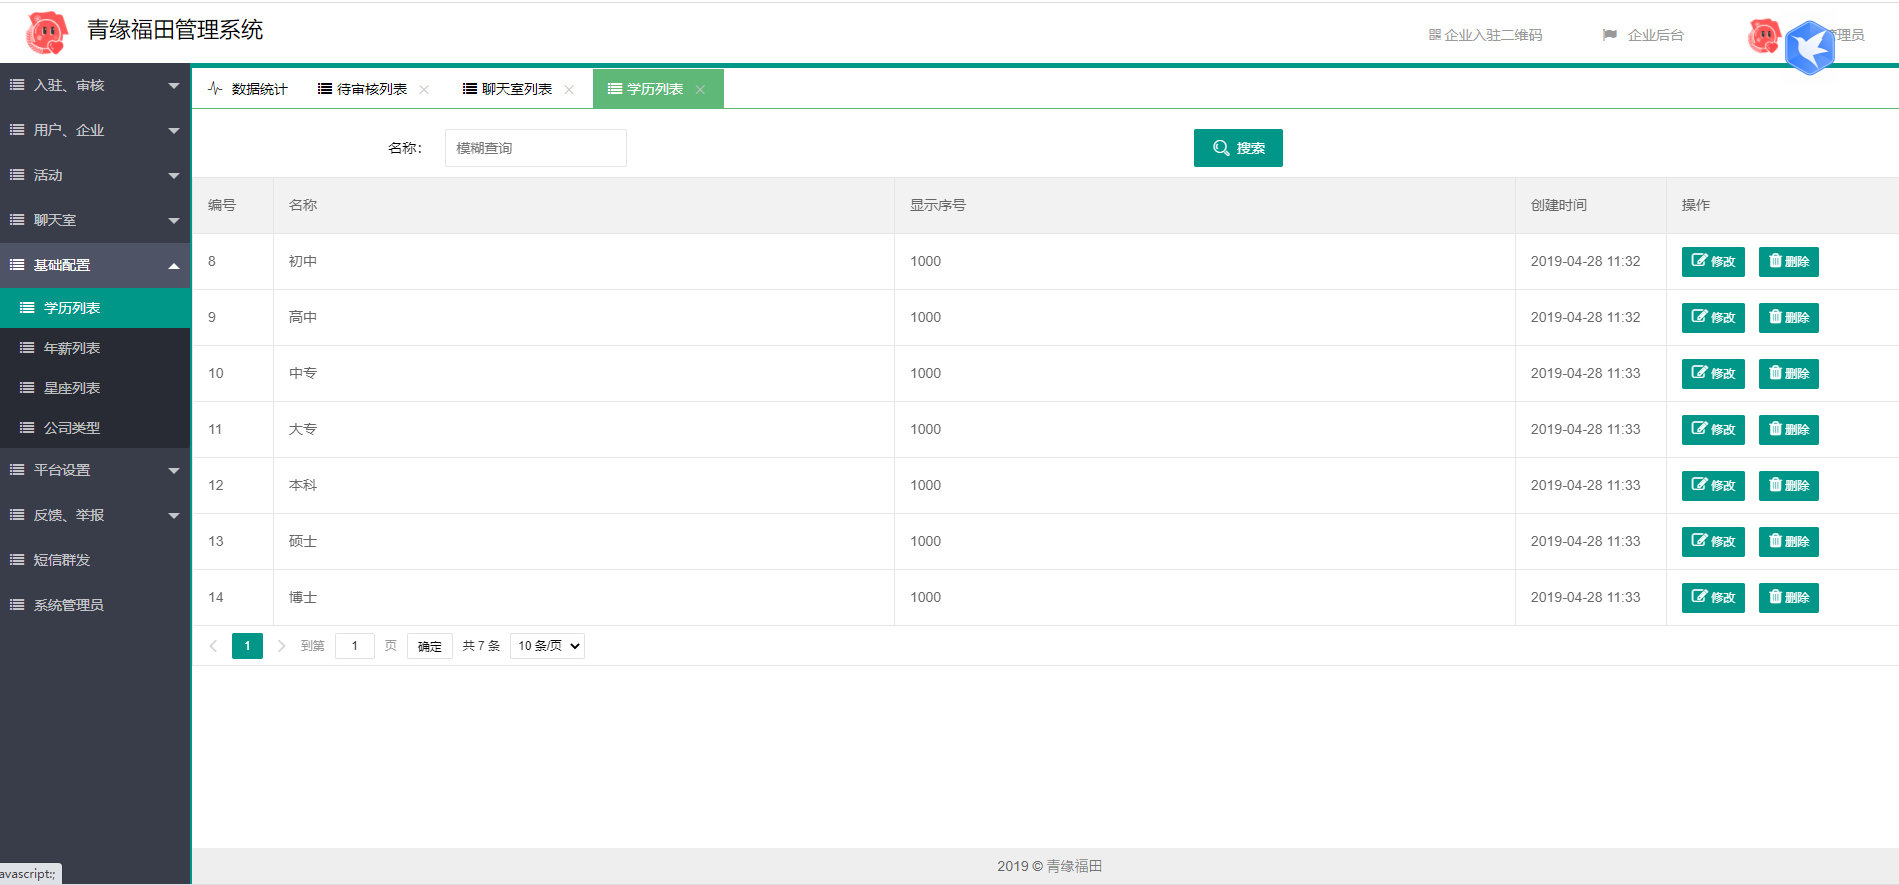
Task: Click the flag icon beside 企业后台
Action: point(1610,35)
